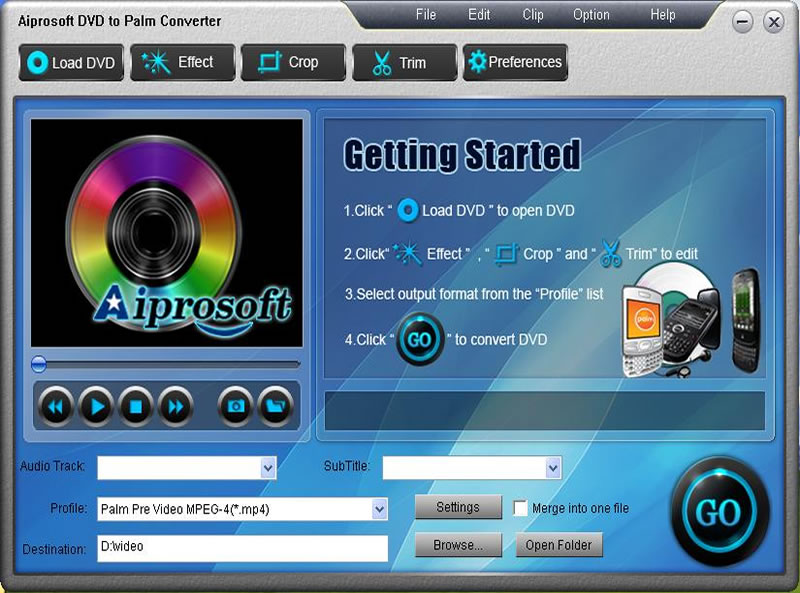The height and width of the screenshot is (593, 800).
Task: Expand the SubTitle dropdown
Action: (x=553, y=467)
